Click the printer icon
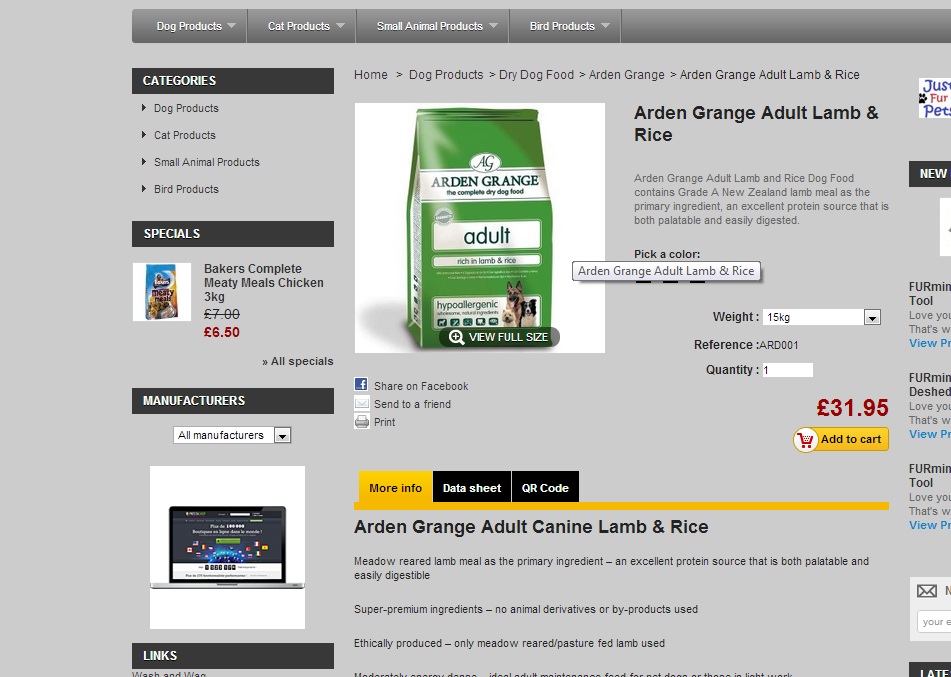 pyautogui.click(x=362, y=422)
